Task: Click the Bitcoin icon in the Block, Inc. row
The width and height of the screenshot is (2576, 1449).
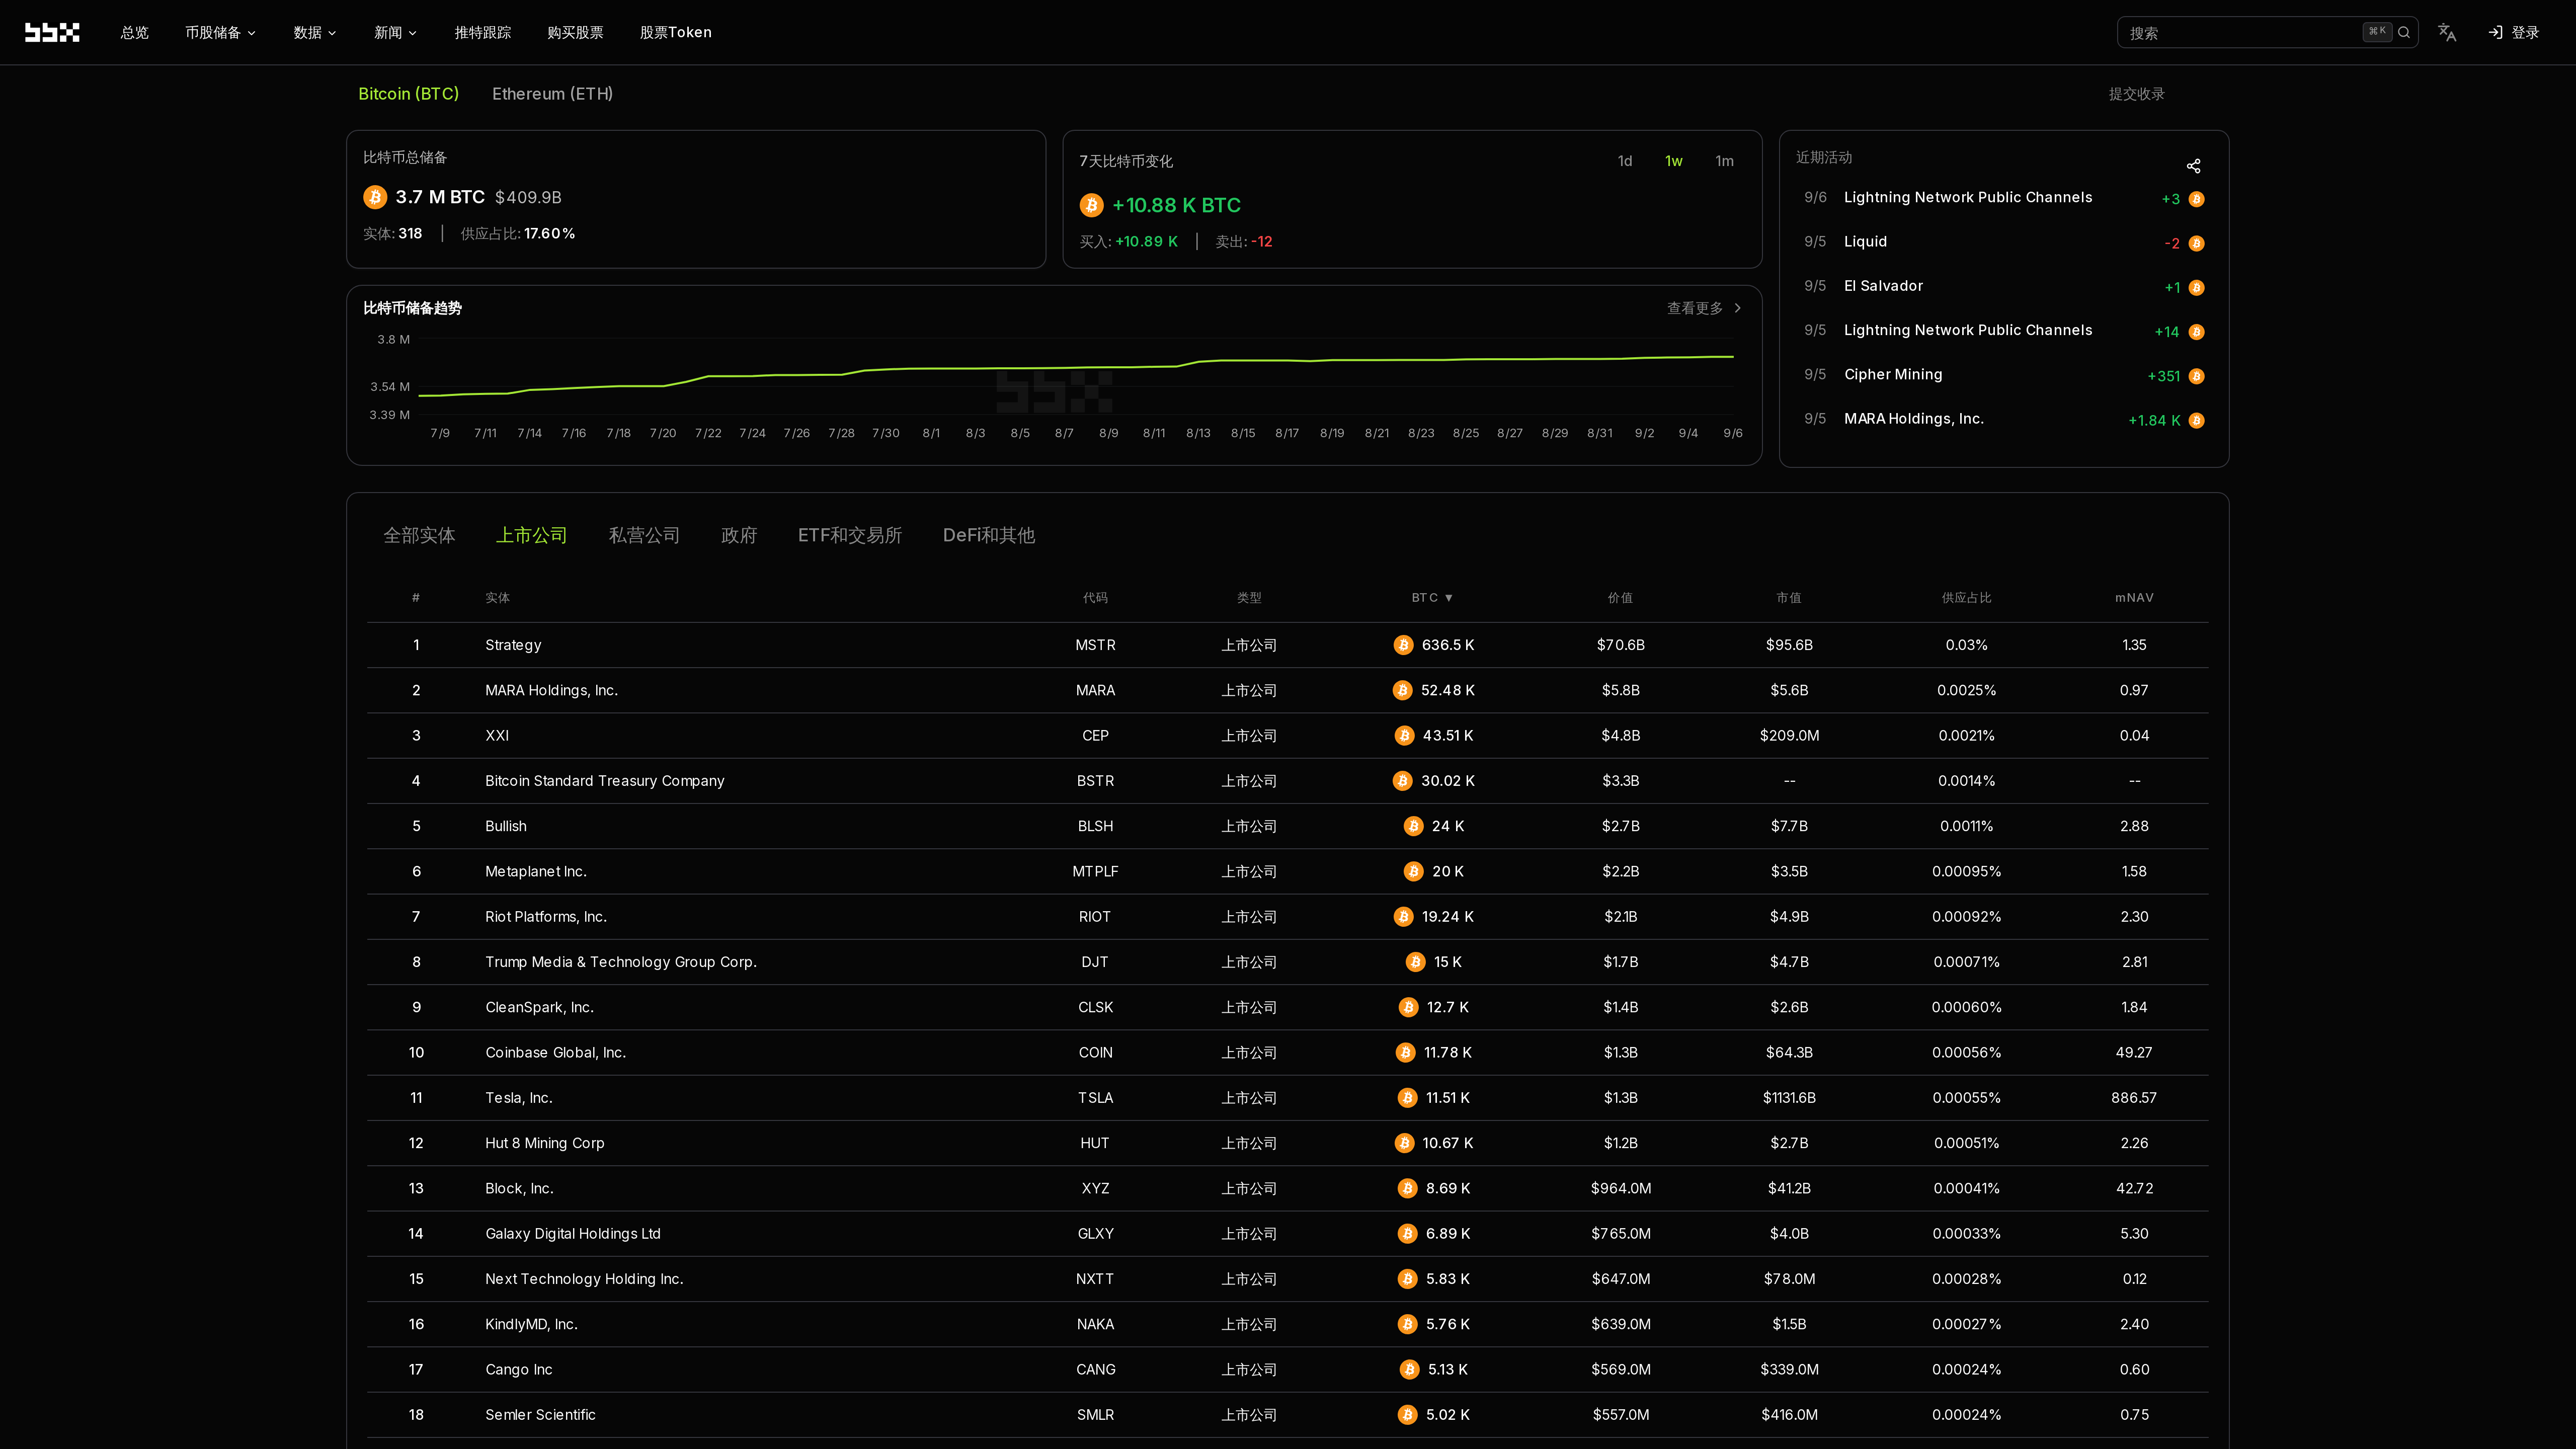Action: point(1407,1188)
